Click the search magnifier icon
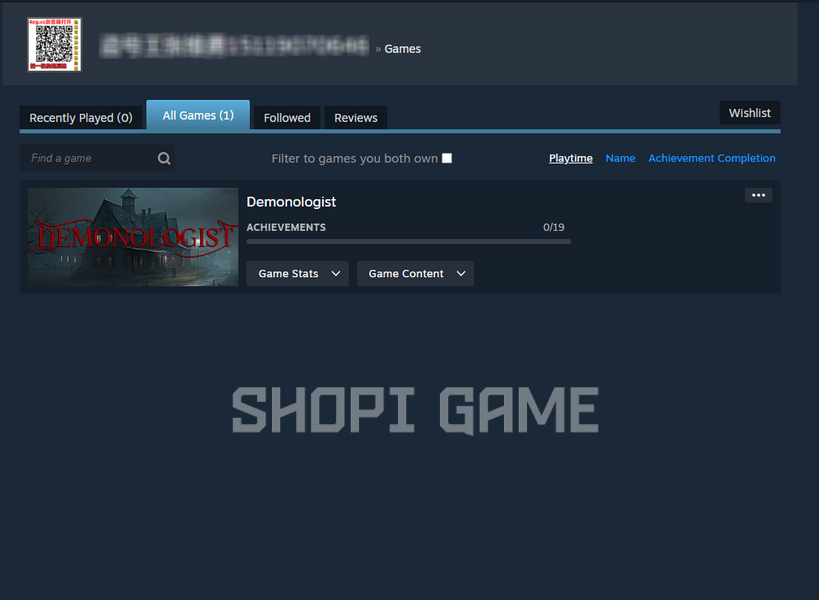The height and width of the screenshot is (600, 819). (x=164, y=158)
